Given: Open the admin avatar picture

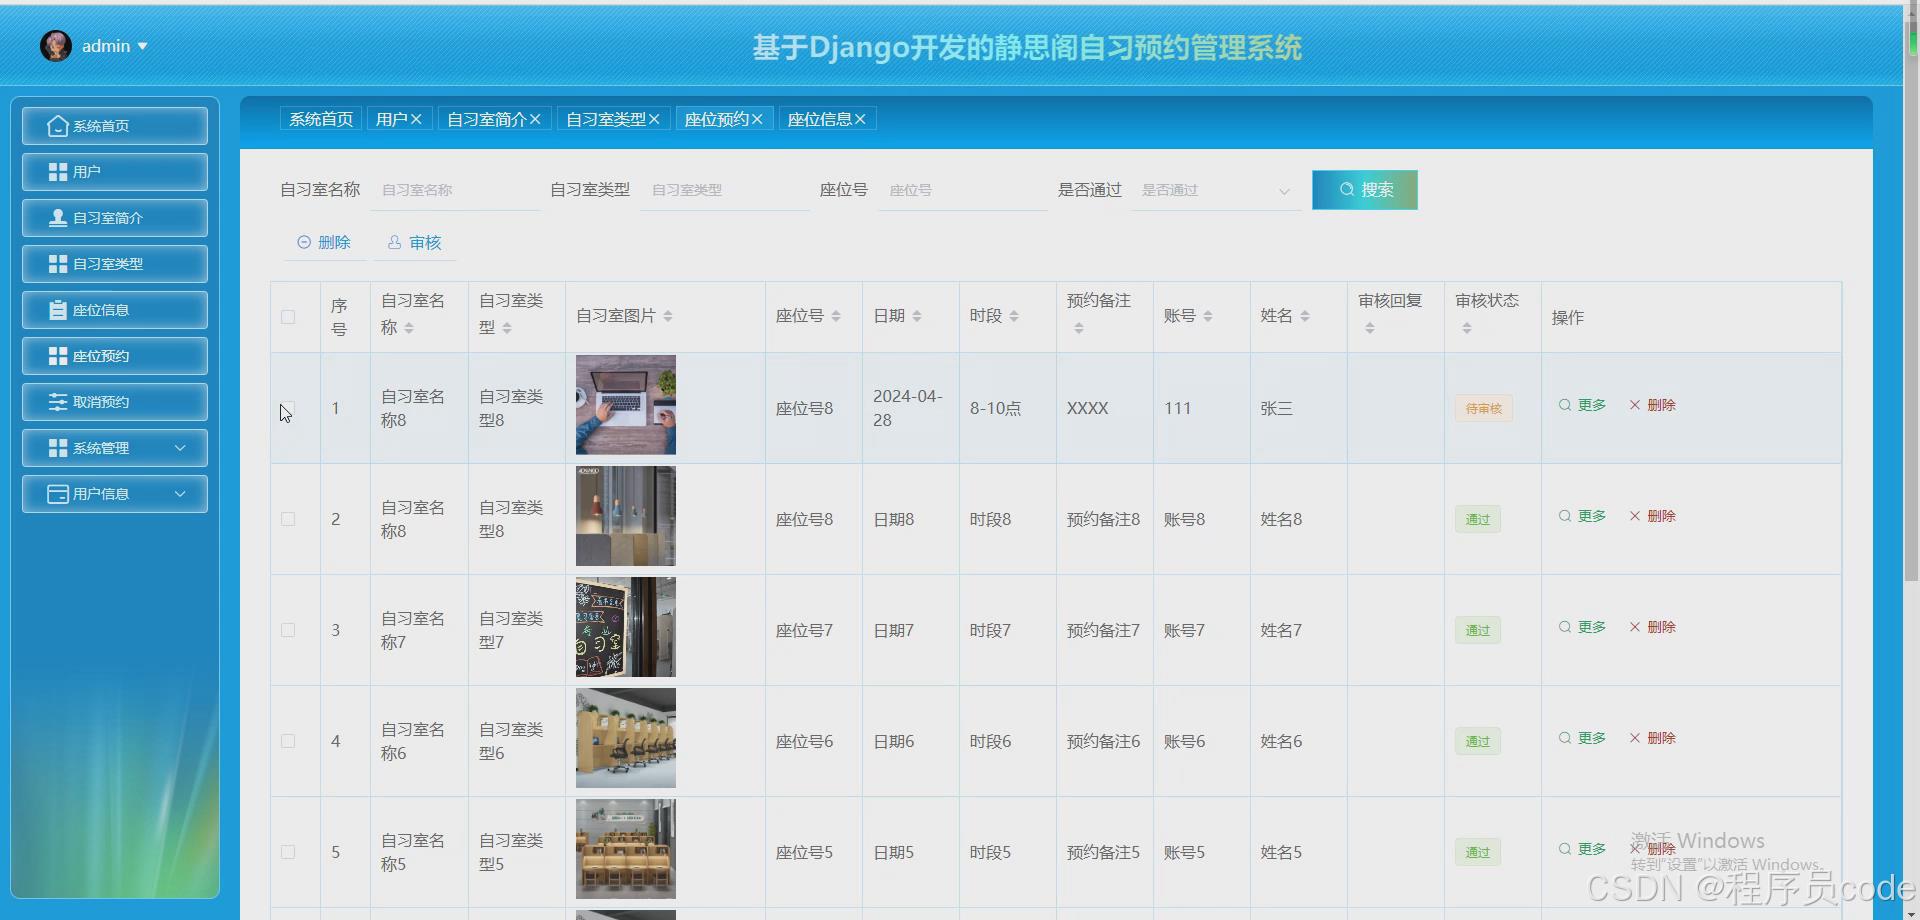Looking at the screenshot, I should [56, 46].
